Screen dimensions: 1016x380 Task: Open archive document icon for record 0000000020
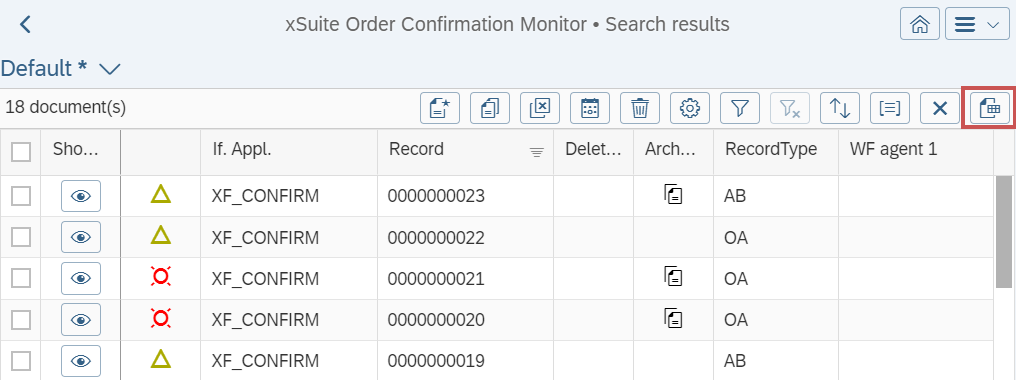(673, 318)
